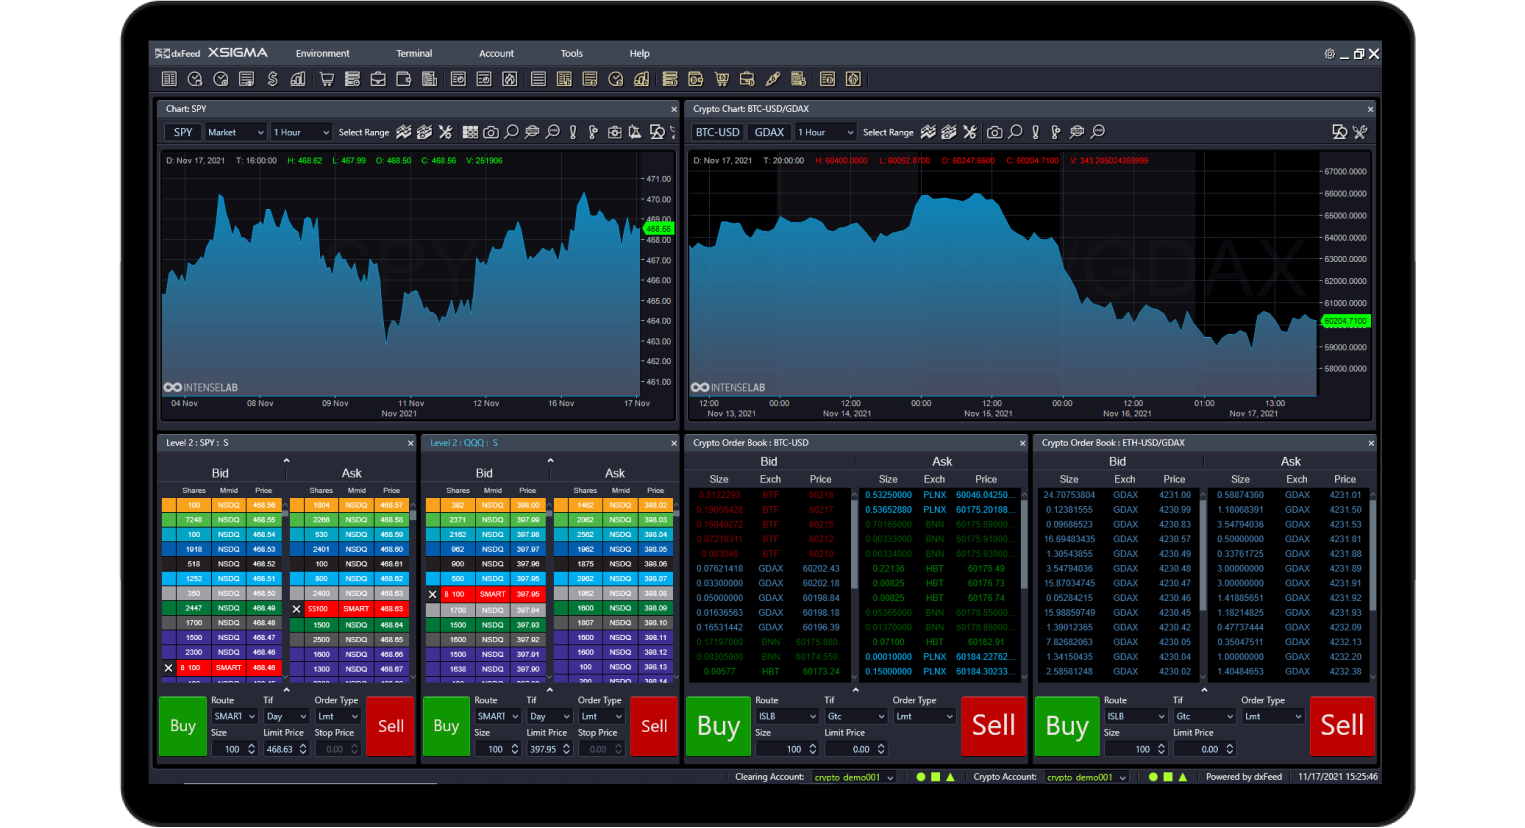Open the Clearing Account dropdown
The height and width of the screenshot is (828, 1525).
(853, 777)
